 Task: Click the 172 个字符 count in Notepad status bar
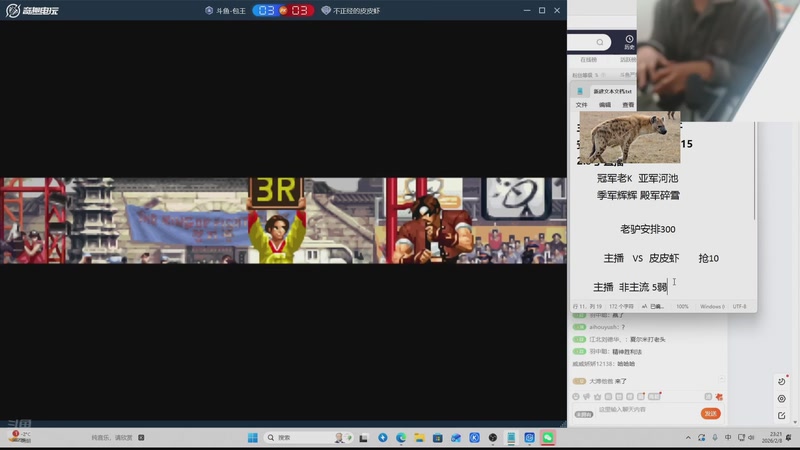click(x=621, y=307)
